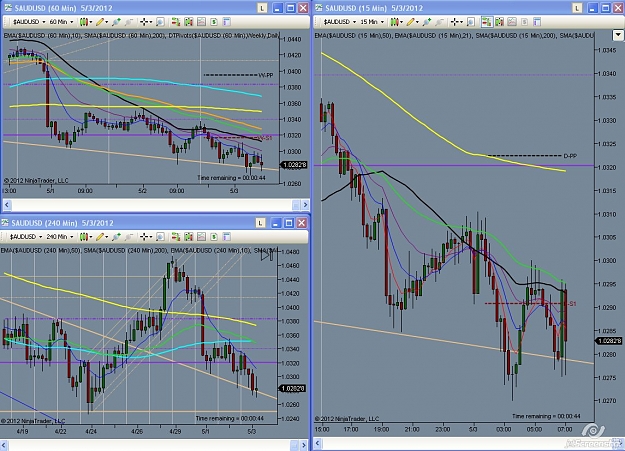Image resolution: width=625 pixels, height=451 pixels.
Task: Click left scroll arrow under 15 Min chart
Action: [318, 443]
